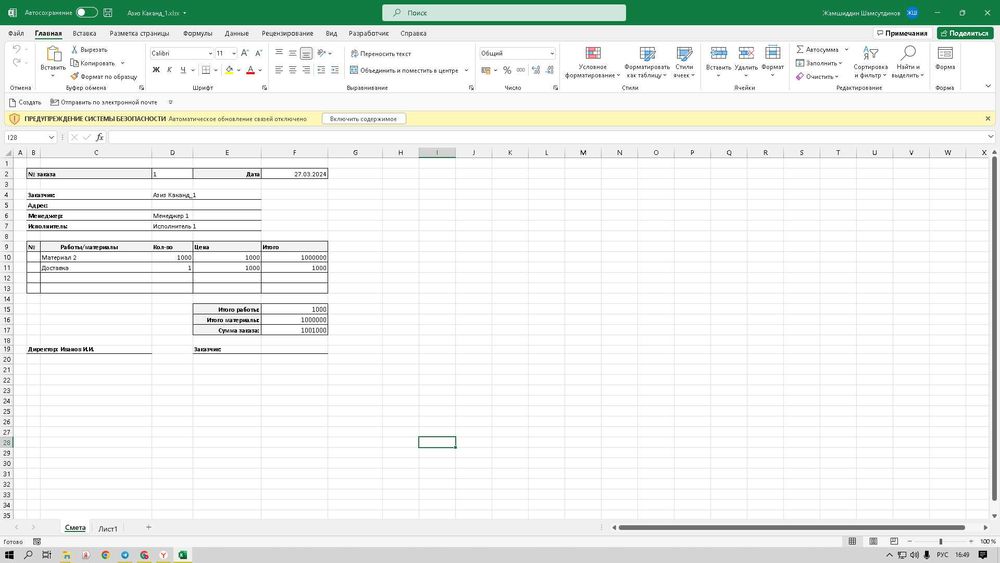Toggle bottom vertical alignment button
The image size is (1000, 563).
click(x=306, y=54)
